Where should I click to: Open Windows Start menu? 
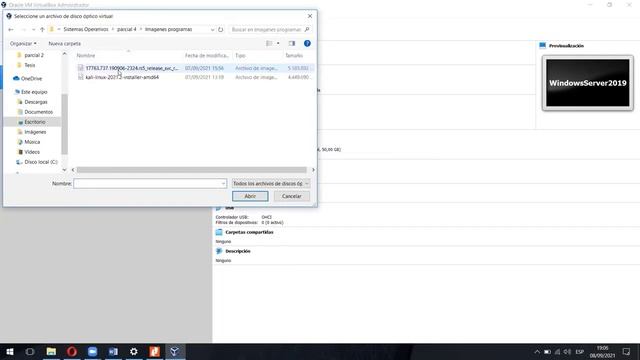click(9, 351)
